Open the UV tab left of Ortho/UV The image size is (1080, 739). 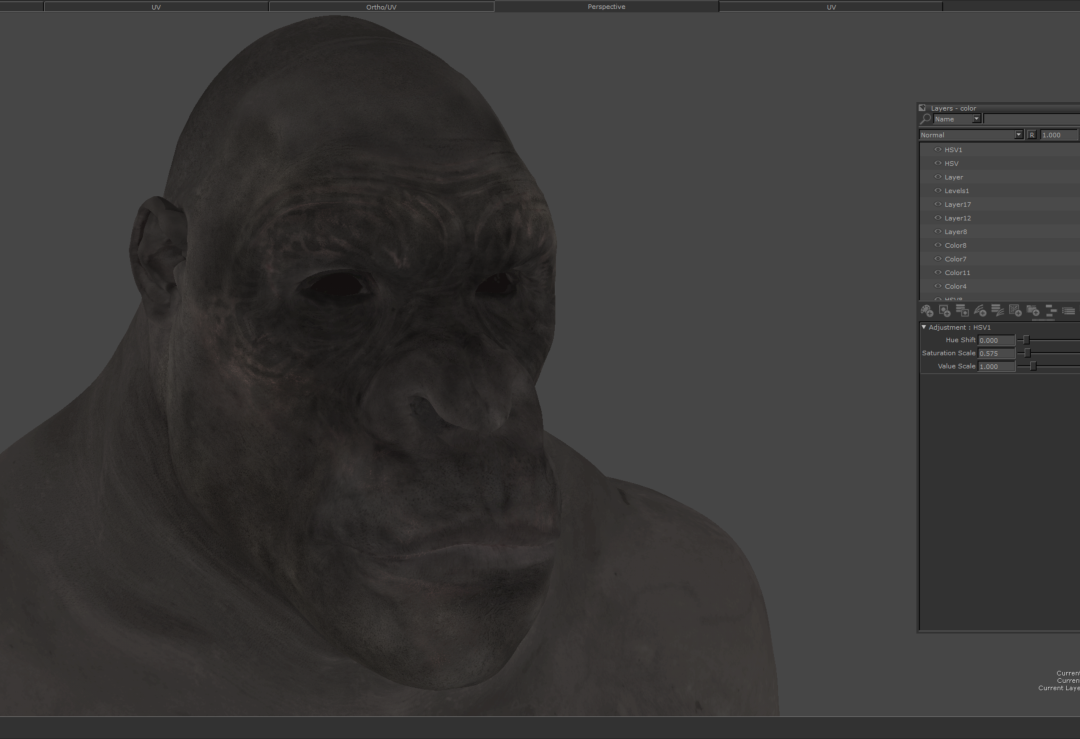(156, 7)
